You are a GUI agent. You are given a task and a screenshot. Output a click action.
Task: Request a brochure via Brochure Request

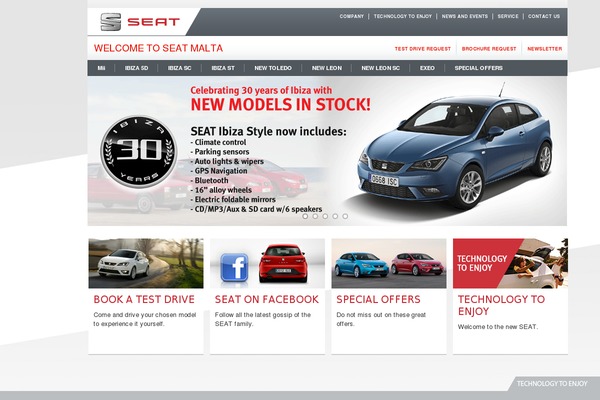(489, 49)
